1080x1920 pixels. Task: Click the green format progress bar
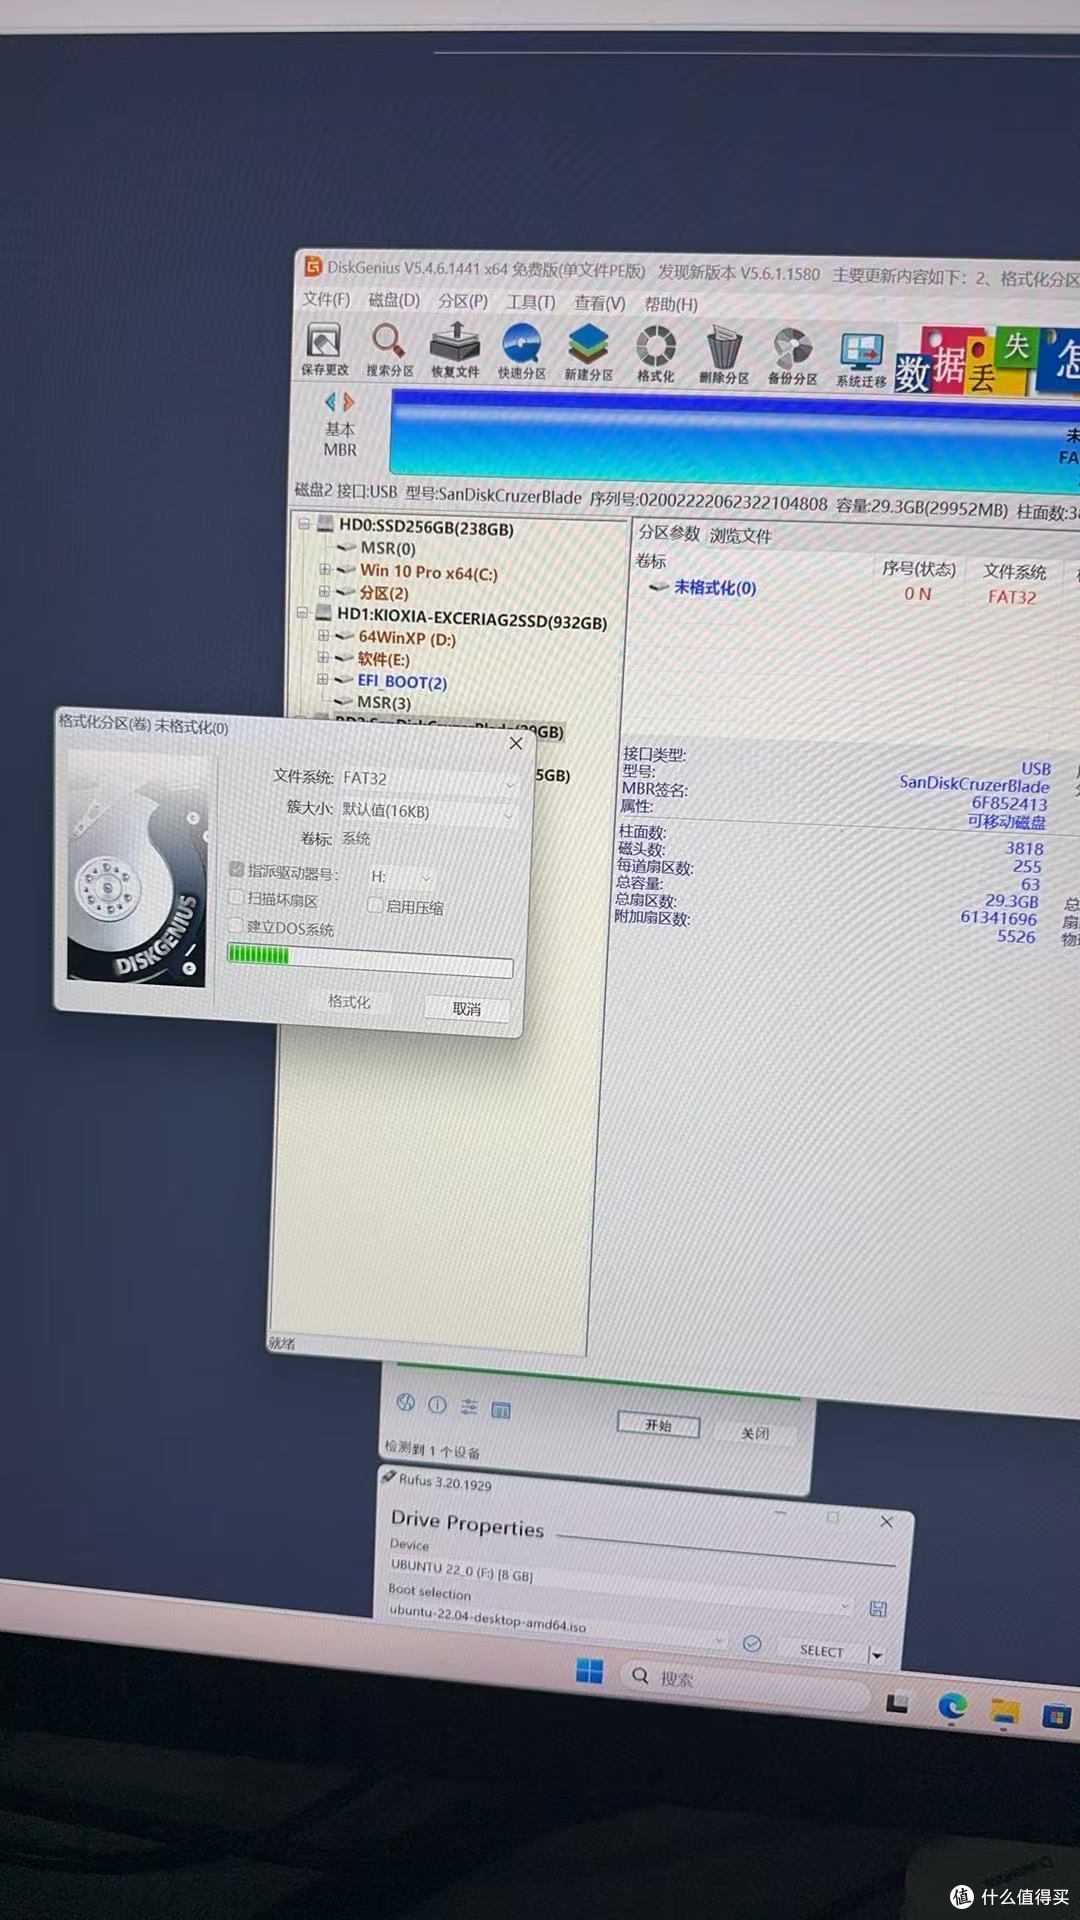click(370, 960)
